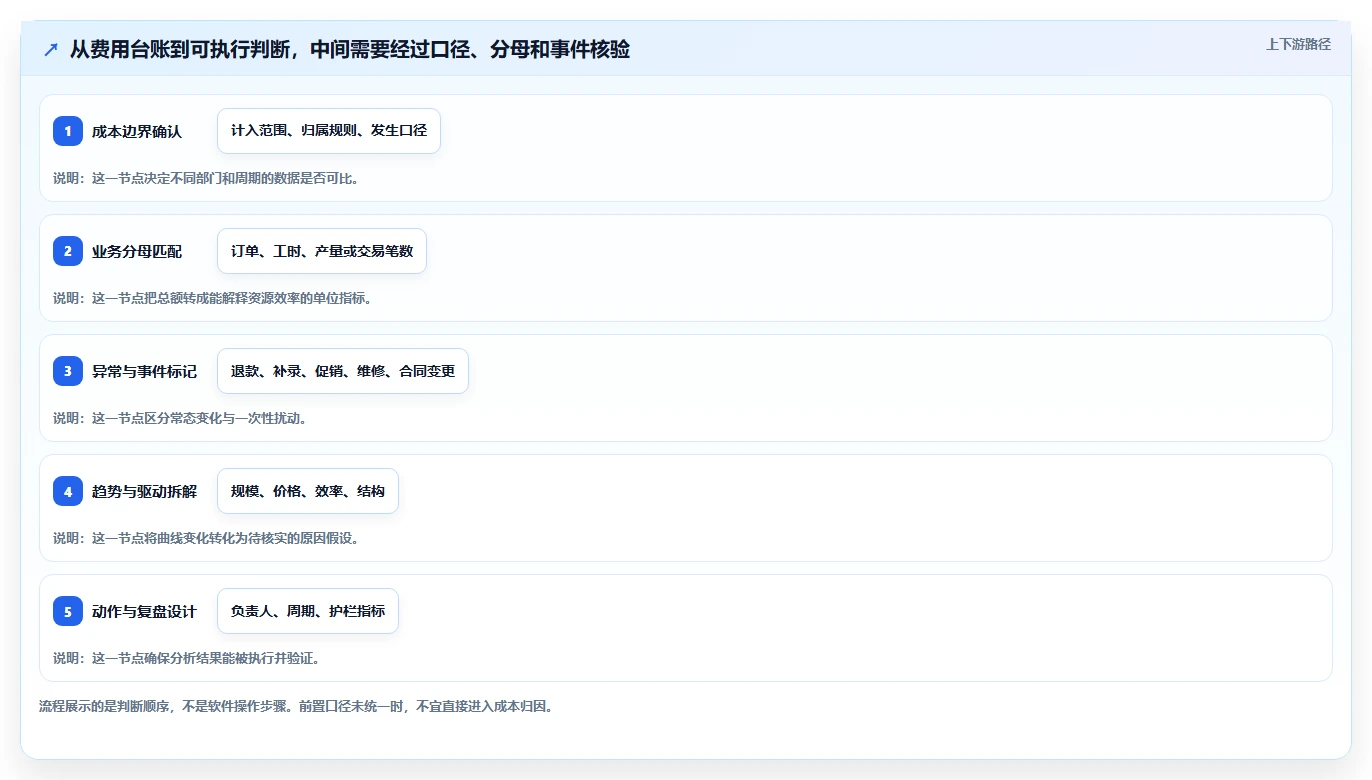Click the 规模、价格、效率、结构 chip
The image size is (1372, 780).
click(308, 491)
